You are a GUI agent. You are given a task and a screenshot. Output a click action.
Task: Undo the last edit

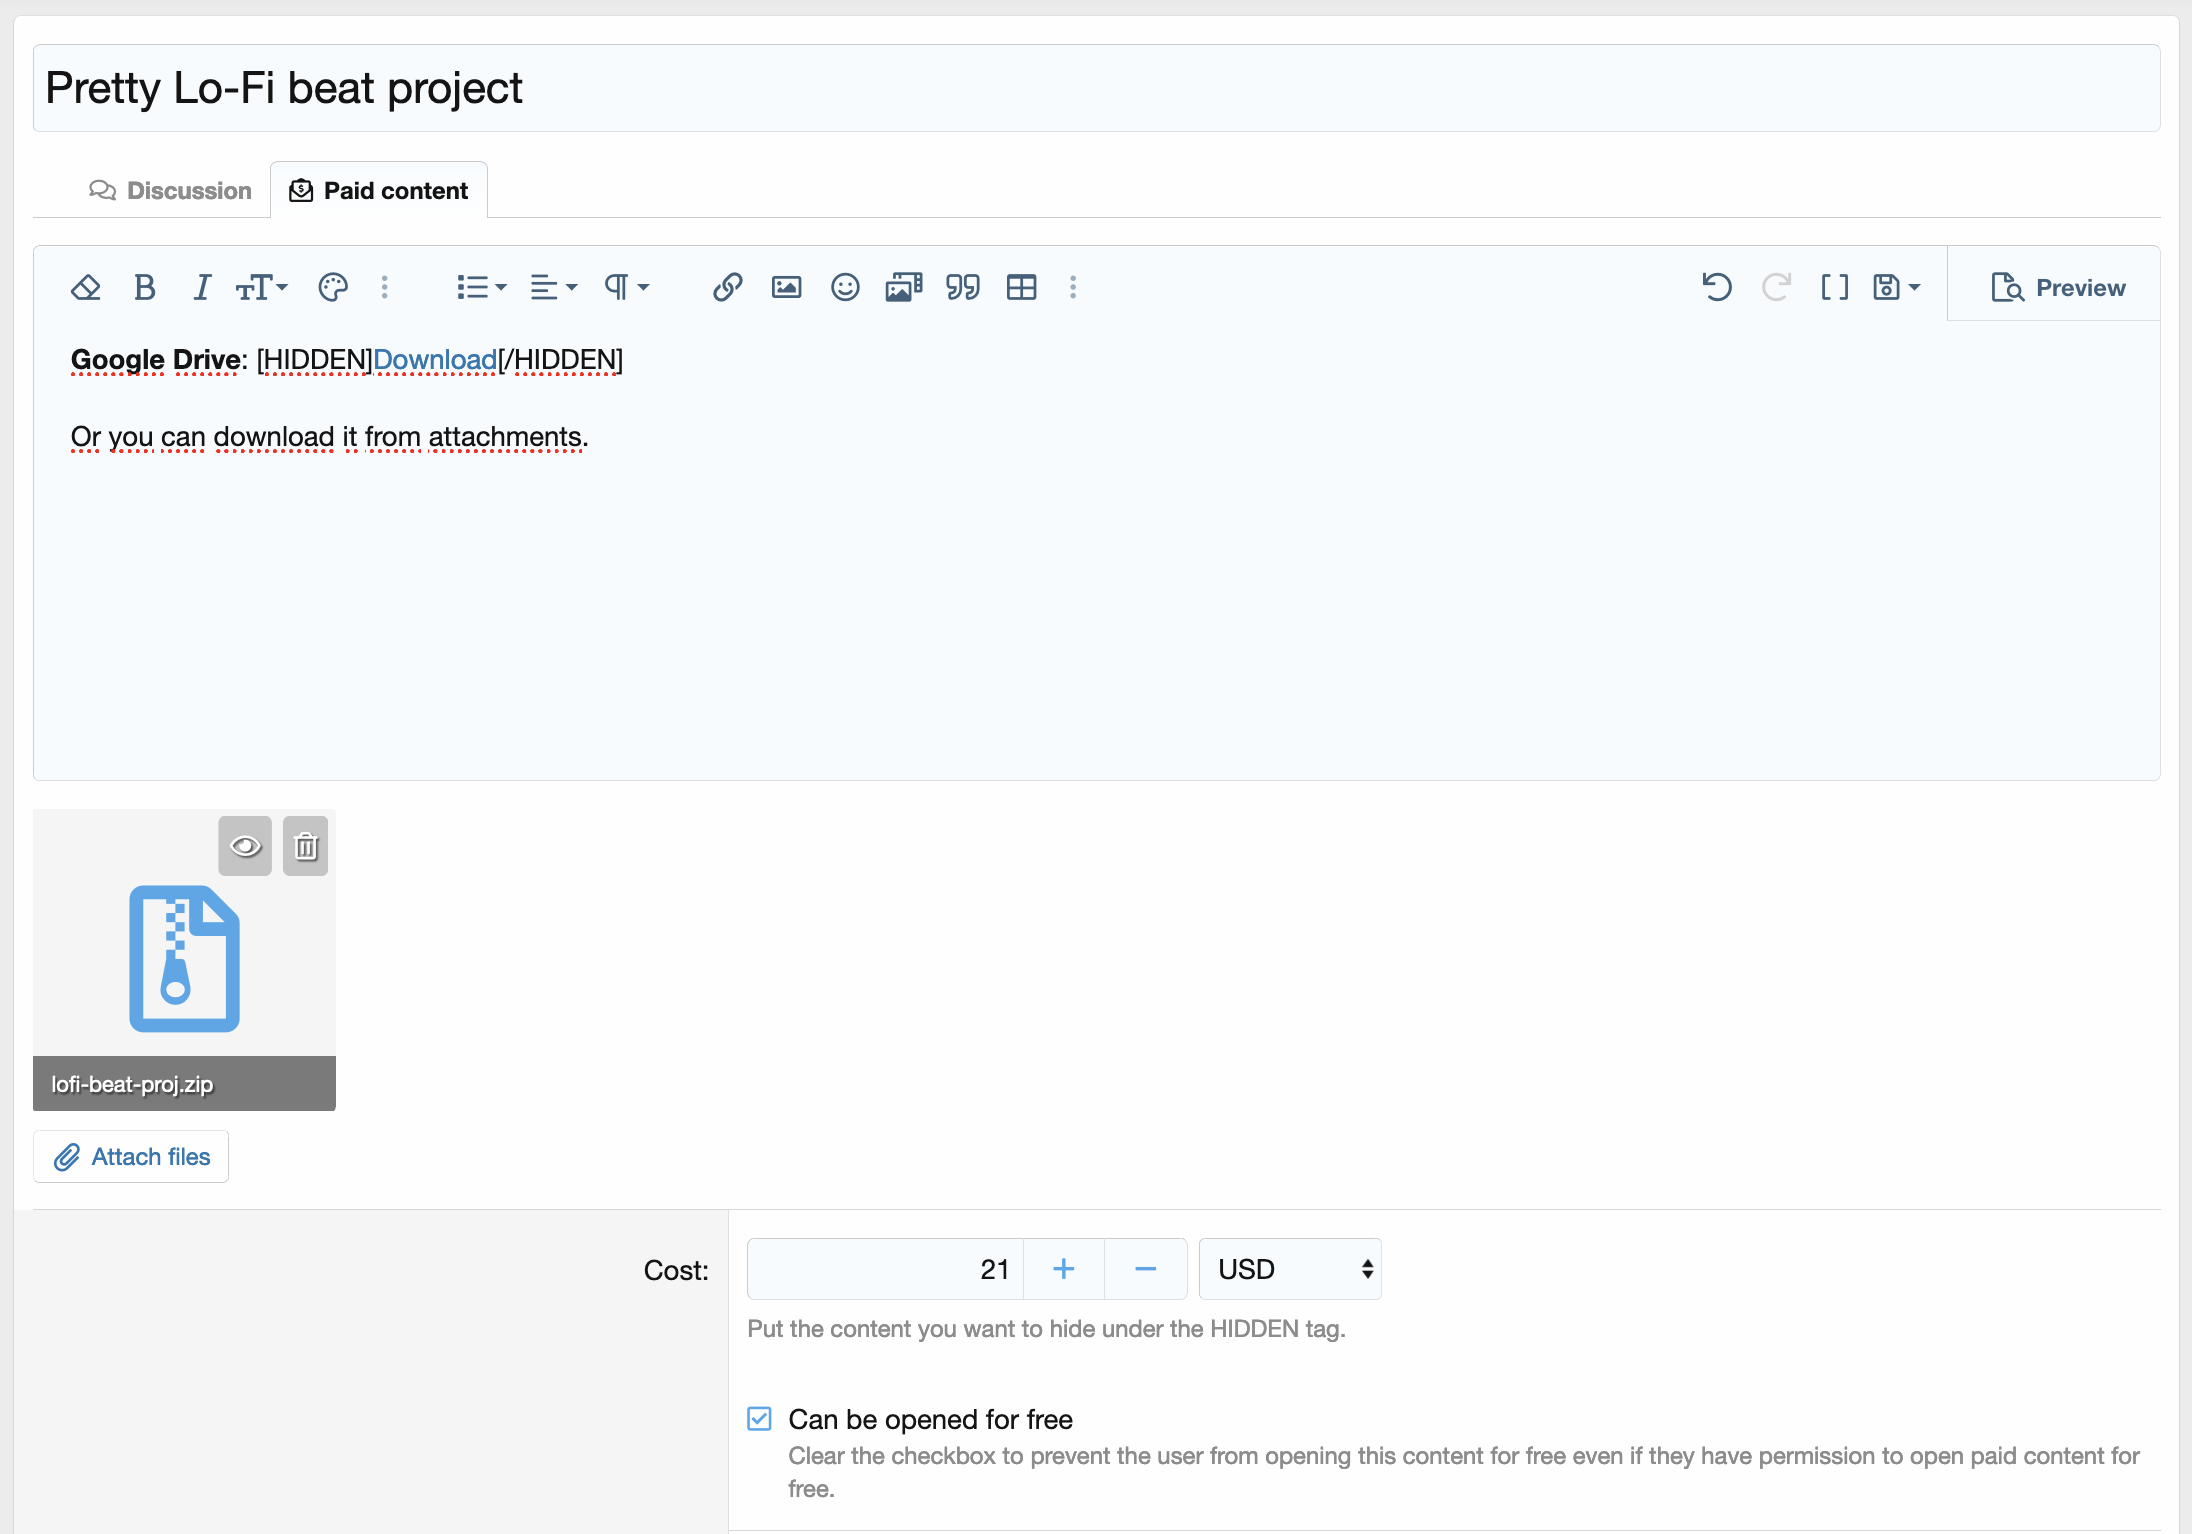click(x=1716, y=288)
